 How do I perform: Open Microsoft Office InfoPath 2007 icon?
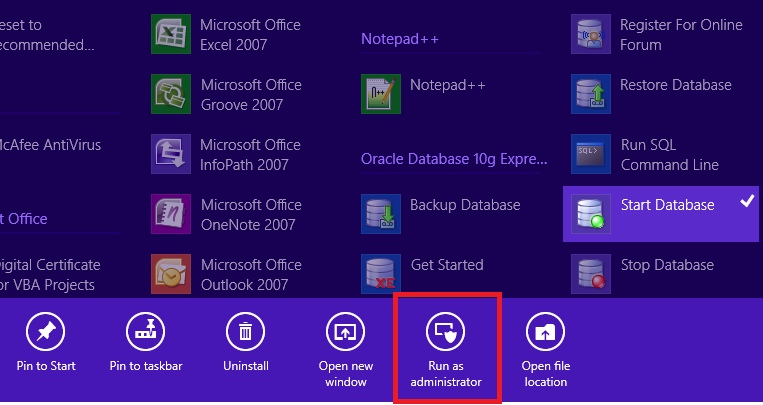(x=171, y=154)
